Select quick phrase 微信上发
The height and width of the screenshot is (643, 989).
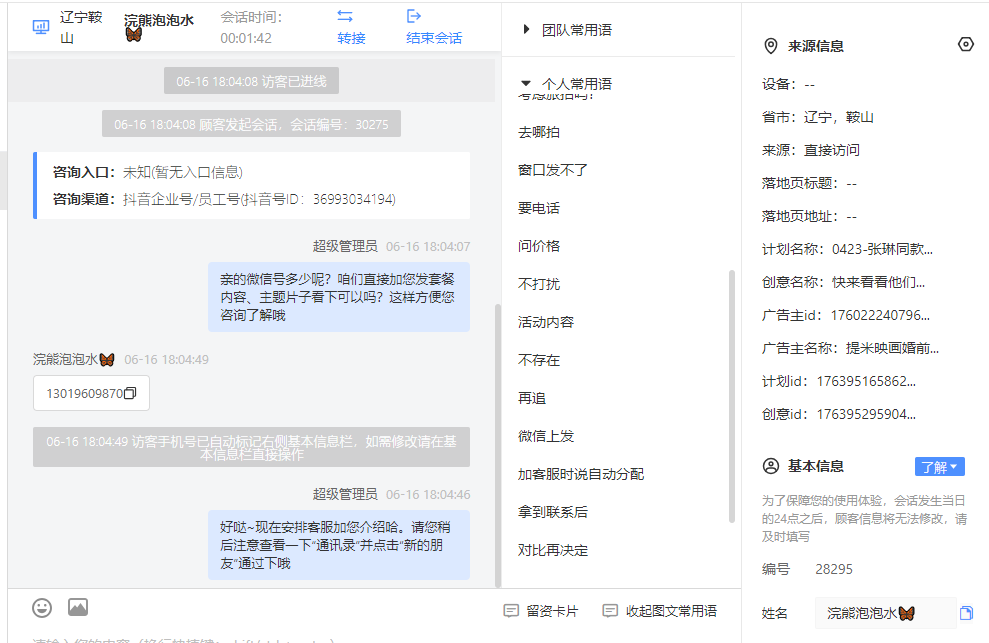[546, 436]
